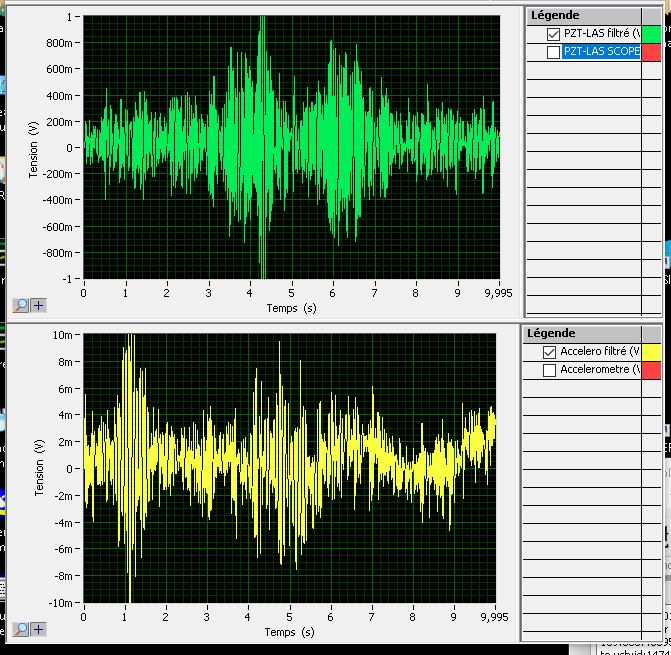Click the crosshair cursor tool under the green graph
Screen dimensions: 671x655
coord(38,306)
